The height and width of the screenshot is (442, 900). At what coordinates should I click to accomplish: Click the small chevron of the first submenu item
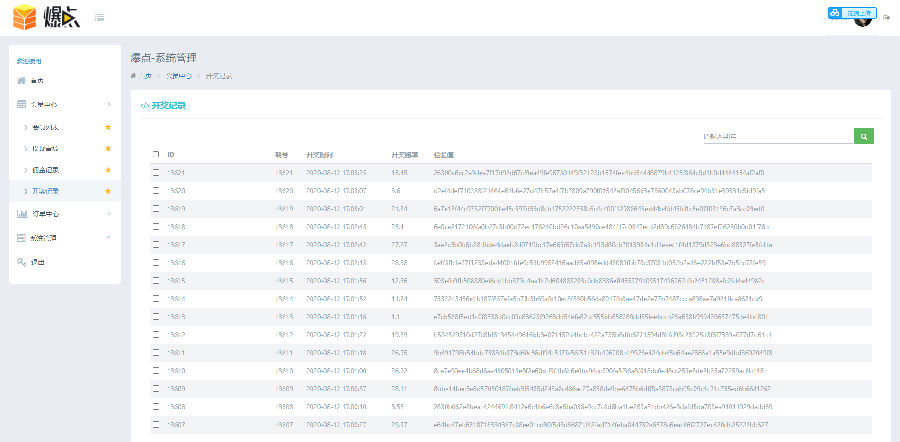[x=26, y=127]
